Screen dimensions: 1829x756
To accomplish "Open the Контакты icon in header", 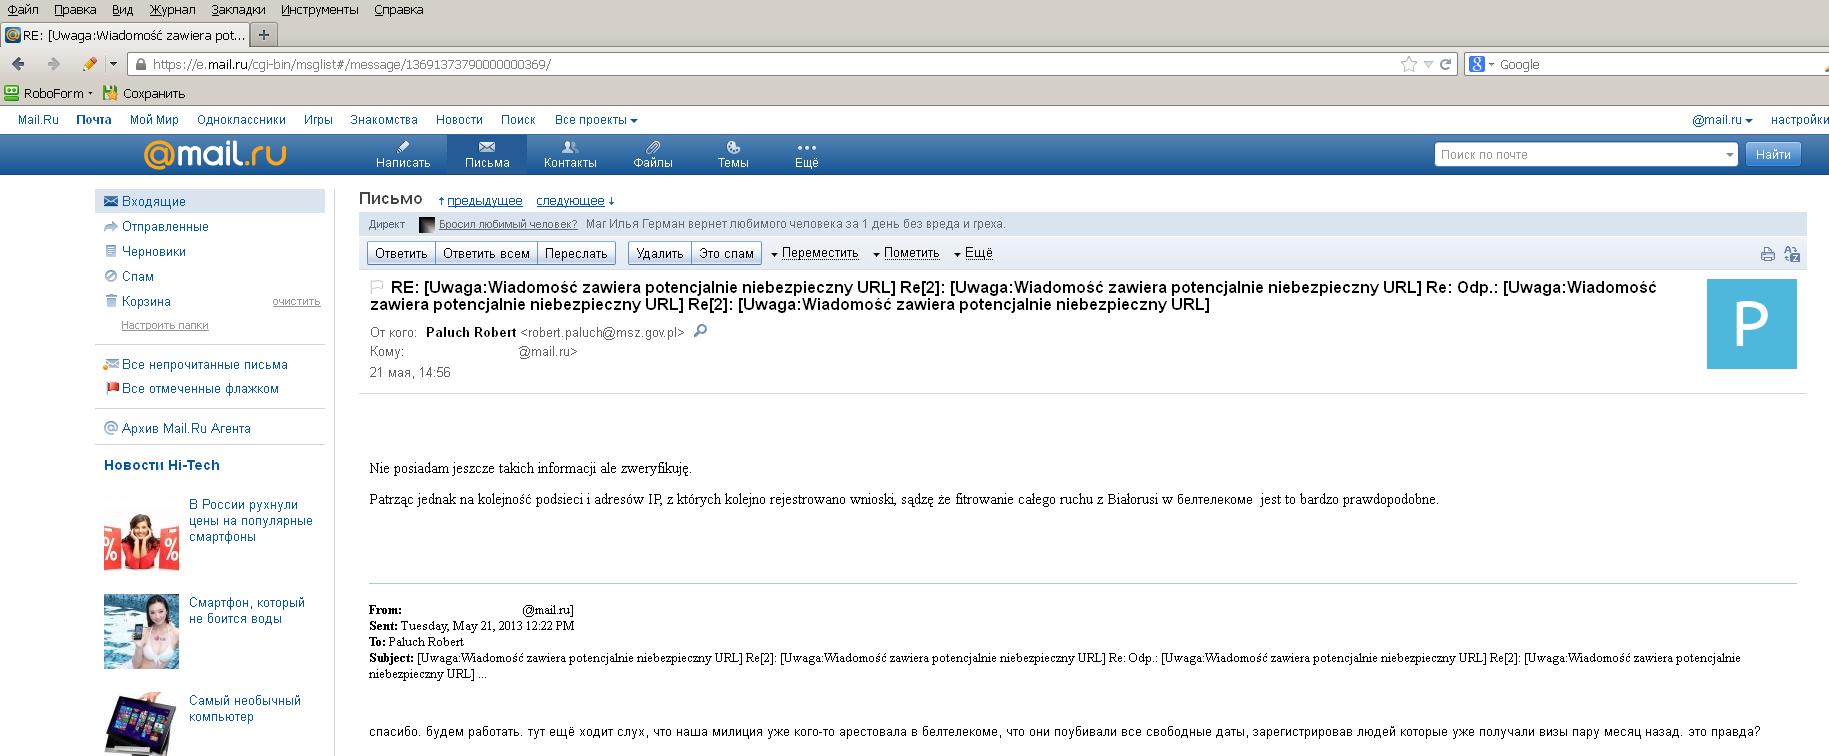I will (570, 147).
